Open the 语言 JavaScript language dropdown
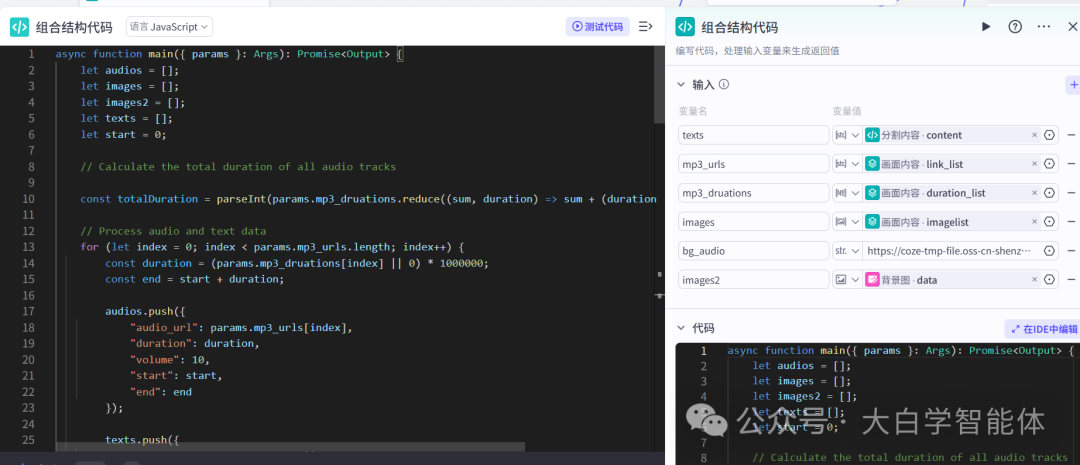The width and height of the screenshot is (1080, 465). (x=169, y=27)
